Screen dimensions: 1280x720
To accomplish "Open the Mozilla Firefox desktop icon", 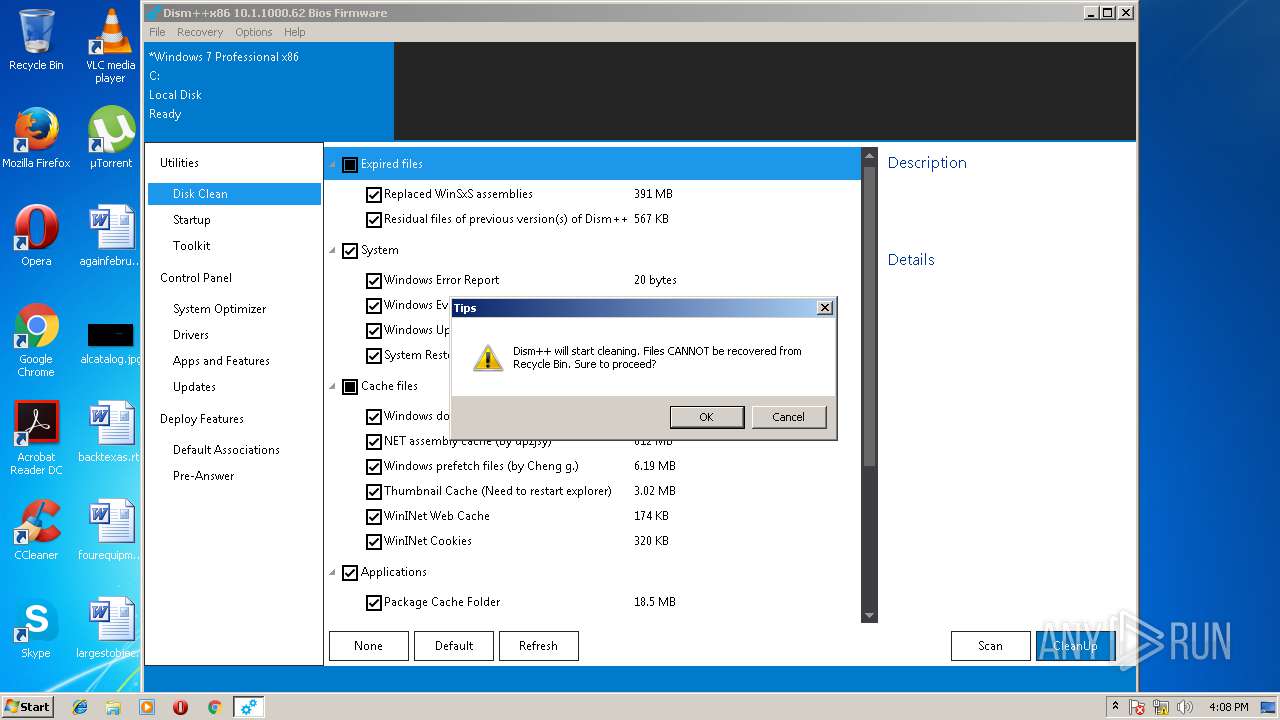I will tap(36, 138).
